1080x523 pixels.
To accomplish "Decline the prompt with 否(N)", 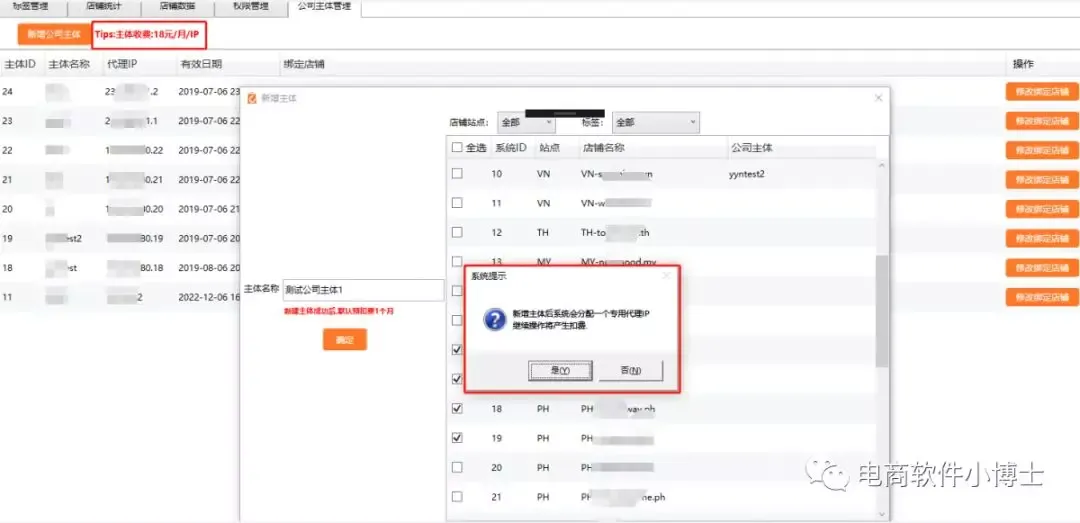I will pos(630,371).
